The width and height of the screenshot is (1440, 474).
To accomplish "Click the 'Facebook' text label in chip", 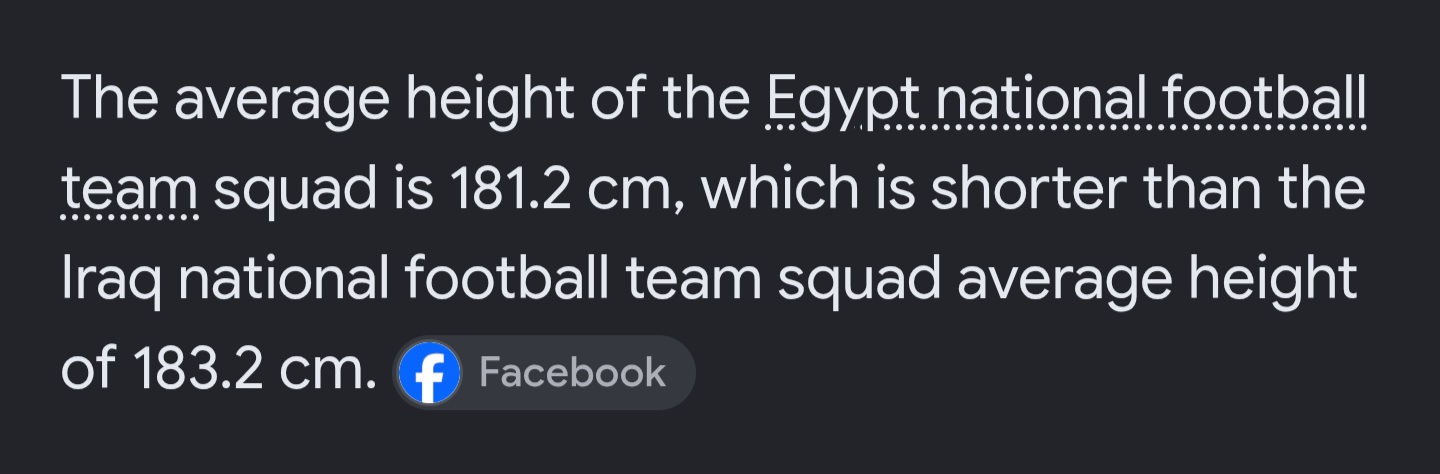I will tap(572, 373).
